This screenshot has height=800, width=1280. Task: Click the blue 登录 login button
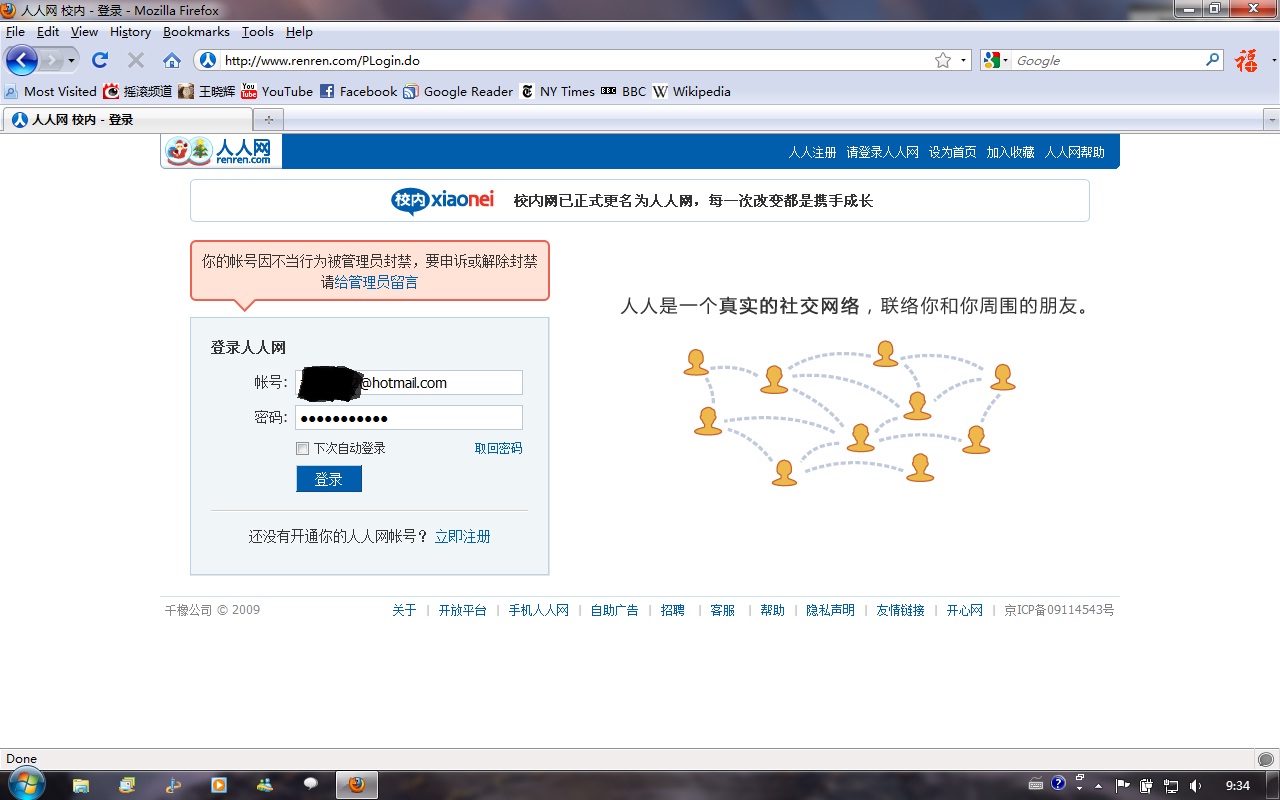pos(329,479)
